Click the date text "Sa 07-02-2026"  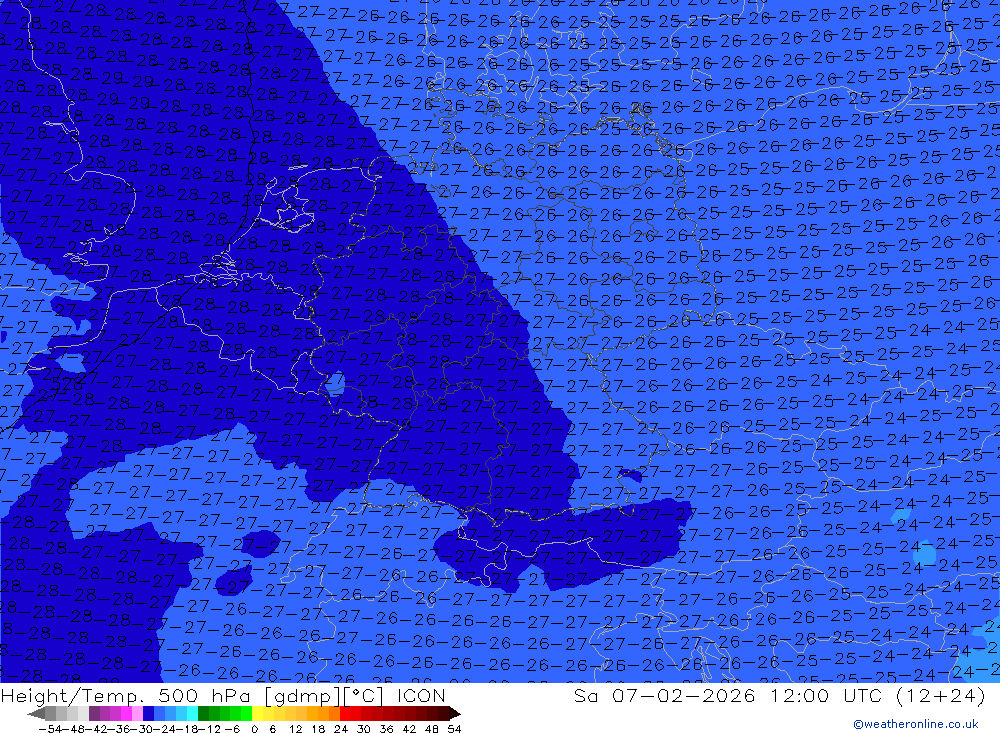coord(665,696)
